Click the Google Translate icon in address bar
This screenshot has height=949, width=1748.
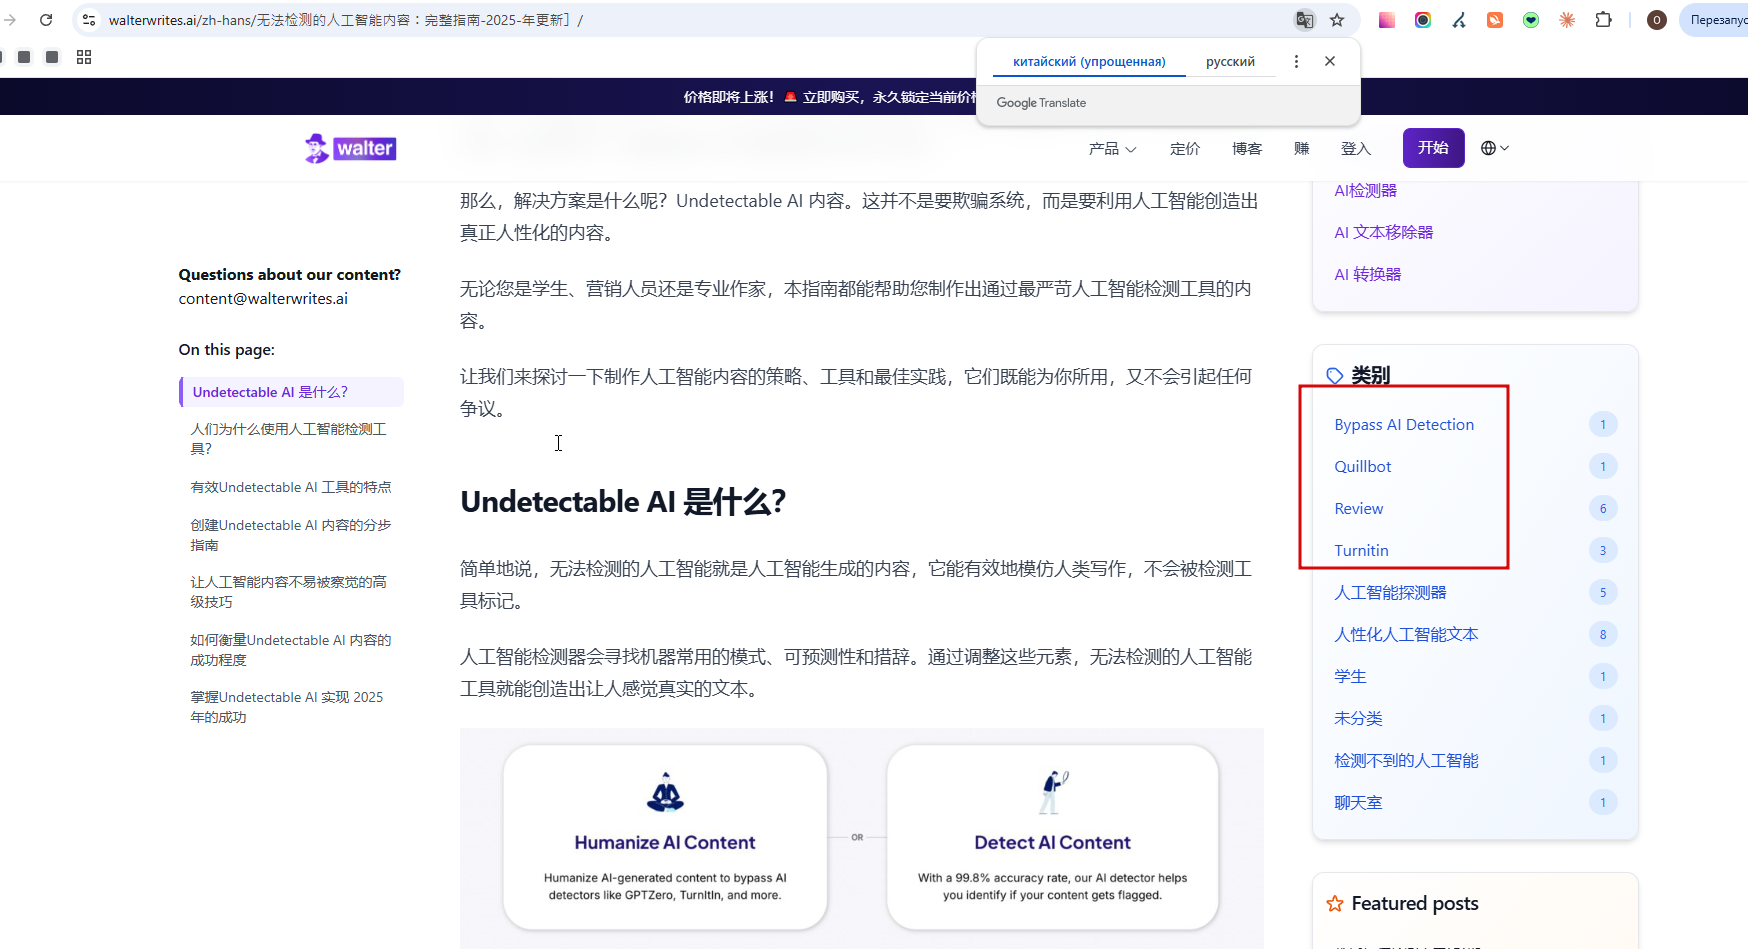click(1304, 20)
